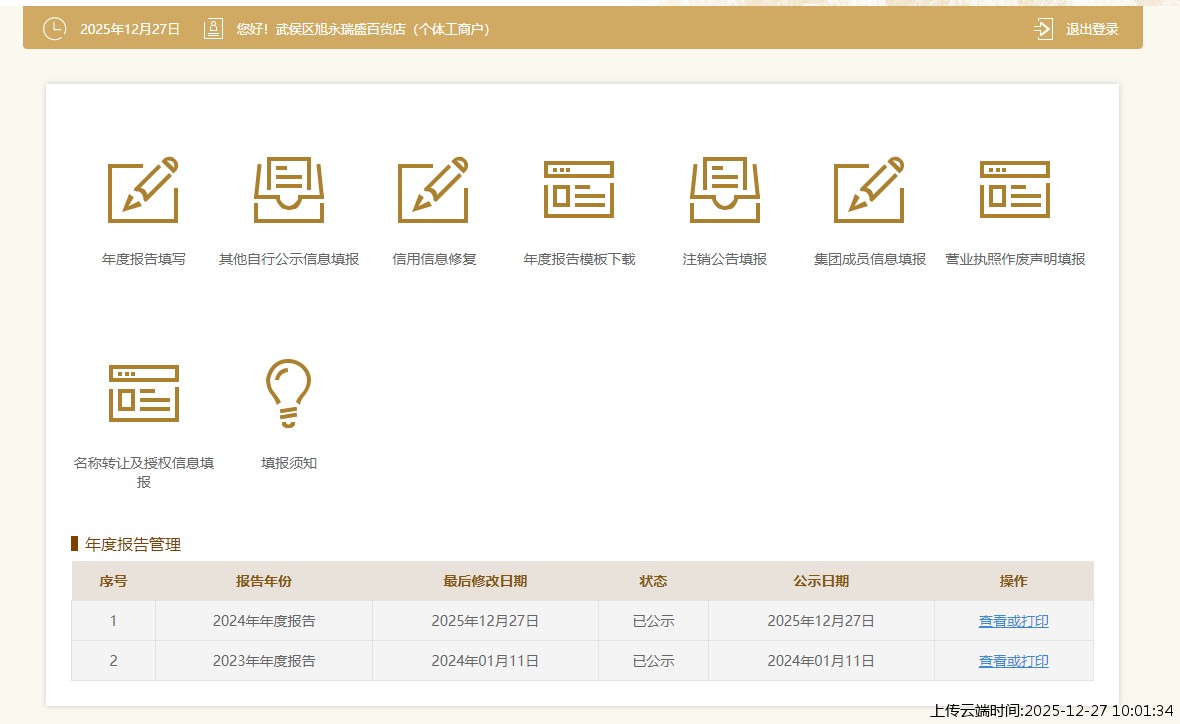The width and height of the screenshot is (1180, 724).
Task: Click the 退出登录 text link
Action: [1092, 29]
